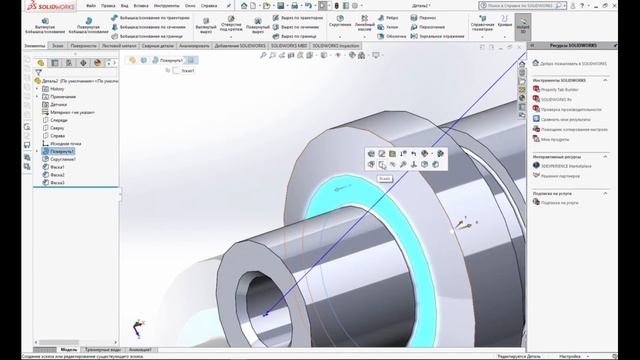The image size is (640, 360).
Task: Open the ConfigurationManager tab
Action: pyautogui.click(x=69, y=62)
